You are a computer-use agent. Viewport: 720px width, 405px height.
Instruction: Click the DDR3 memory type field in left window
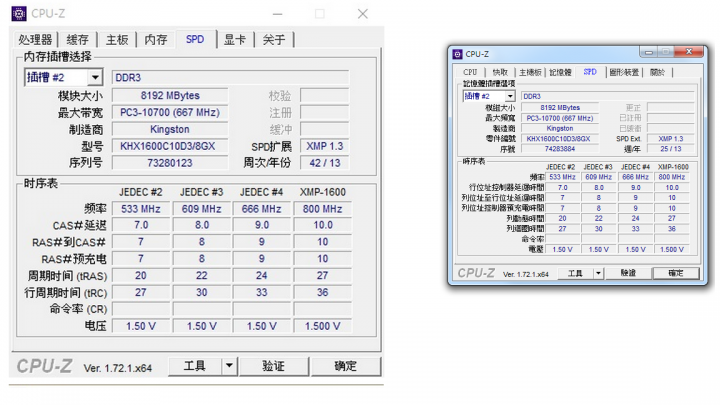click(230, 78)
